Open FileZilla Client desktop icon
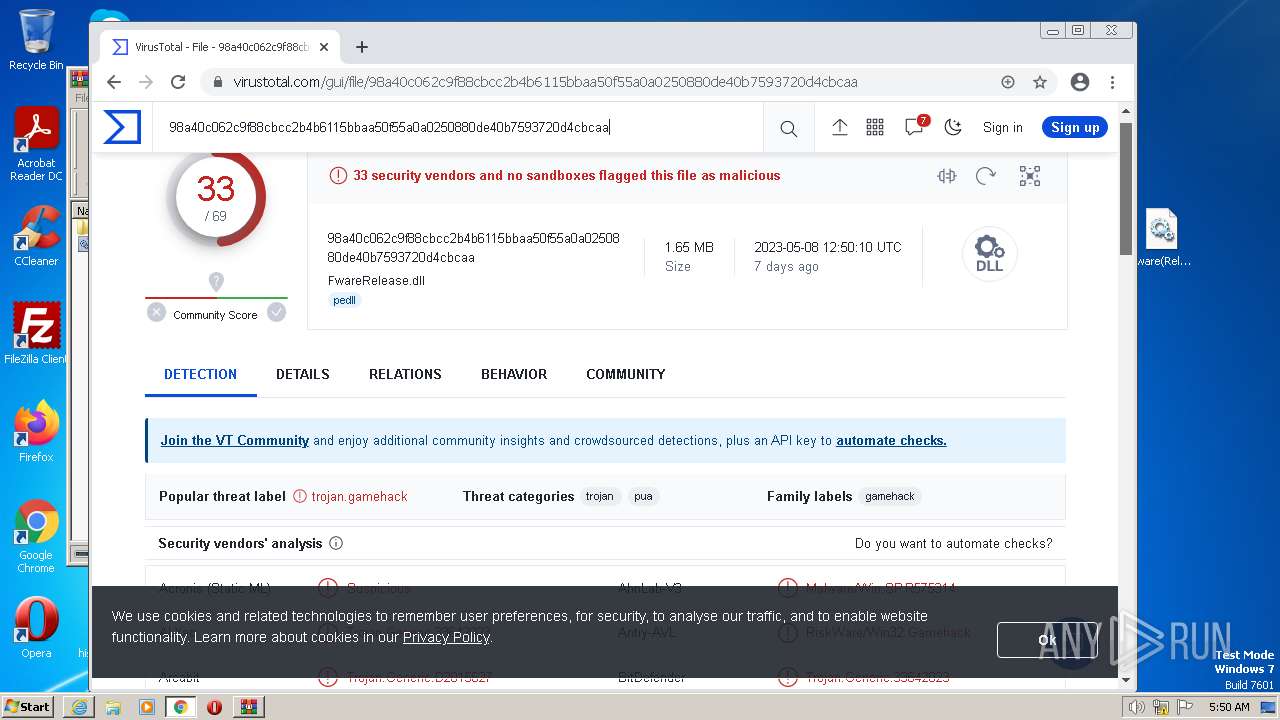The width and height of the screenshot is (1280, 720). 36,334
